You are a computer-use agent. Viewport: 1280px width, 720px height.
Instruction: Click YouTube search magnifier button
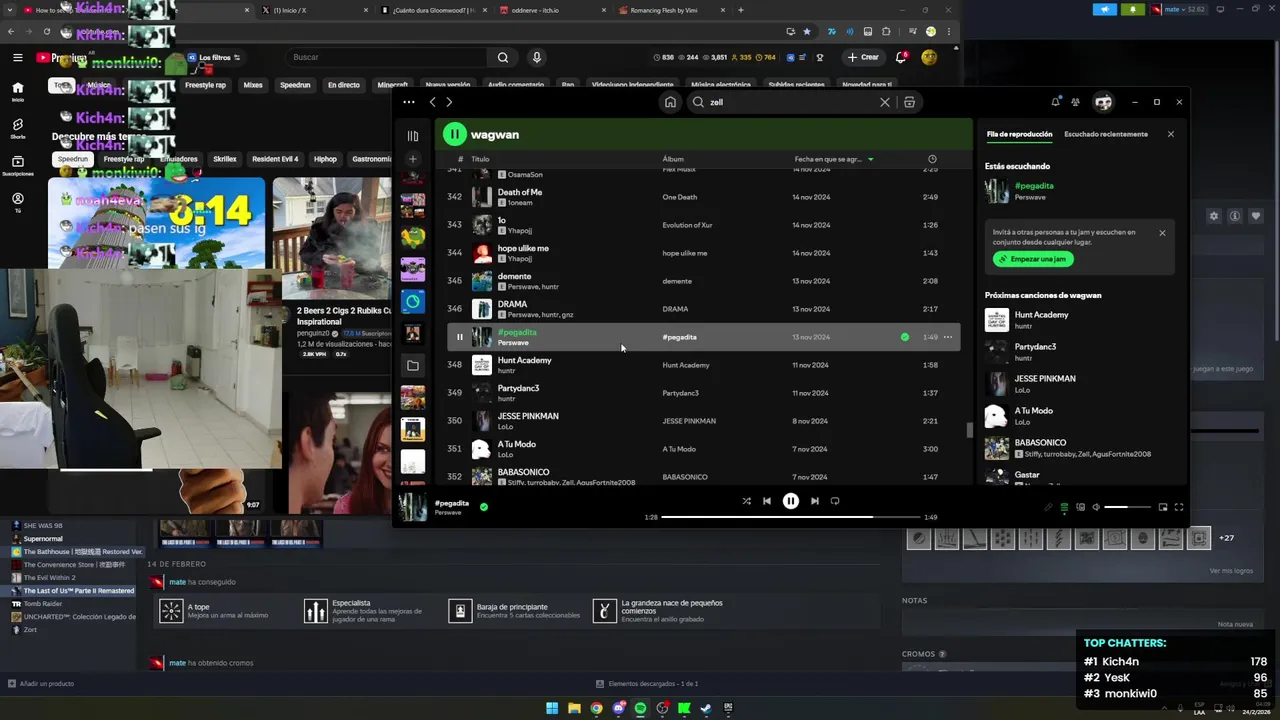503,57
